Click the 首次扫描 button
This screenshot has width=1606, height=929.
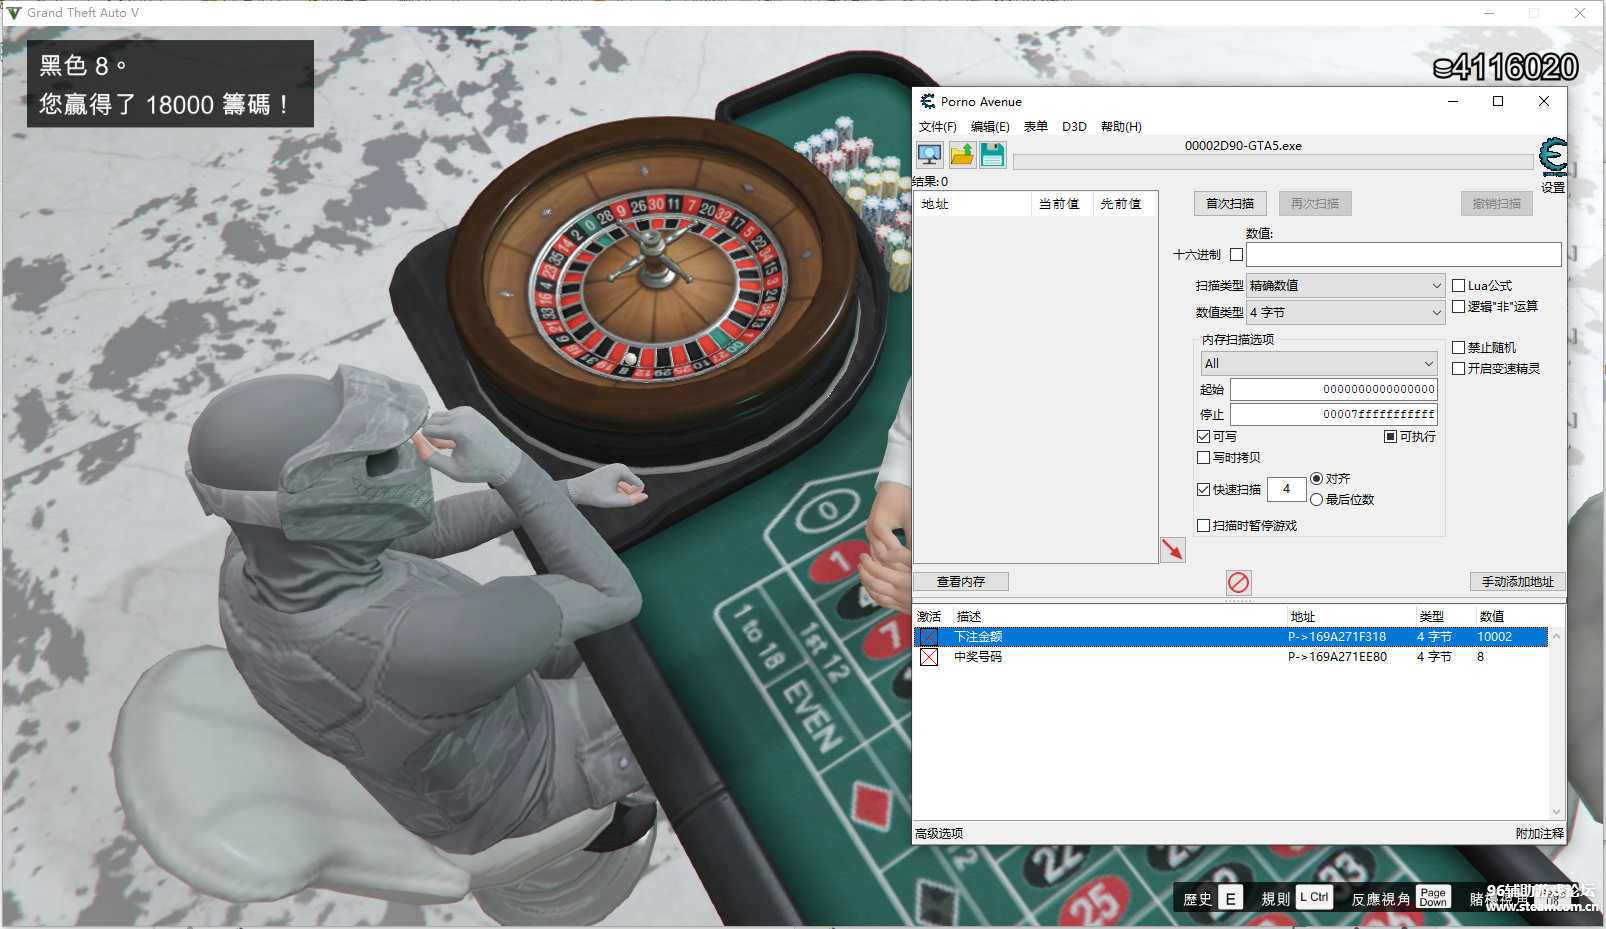point(1229,204)
